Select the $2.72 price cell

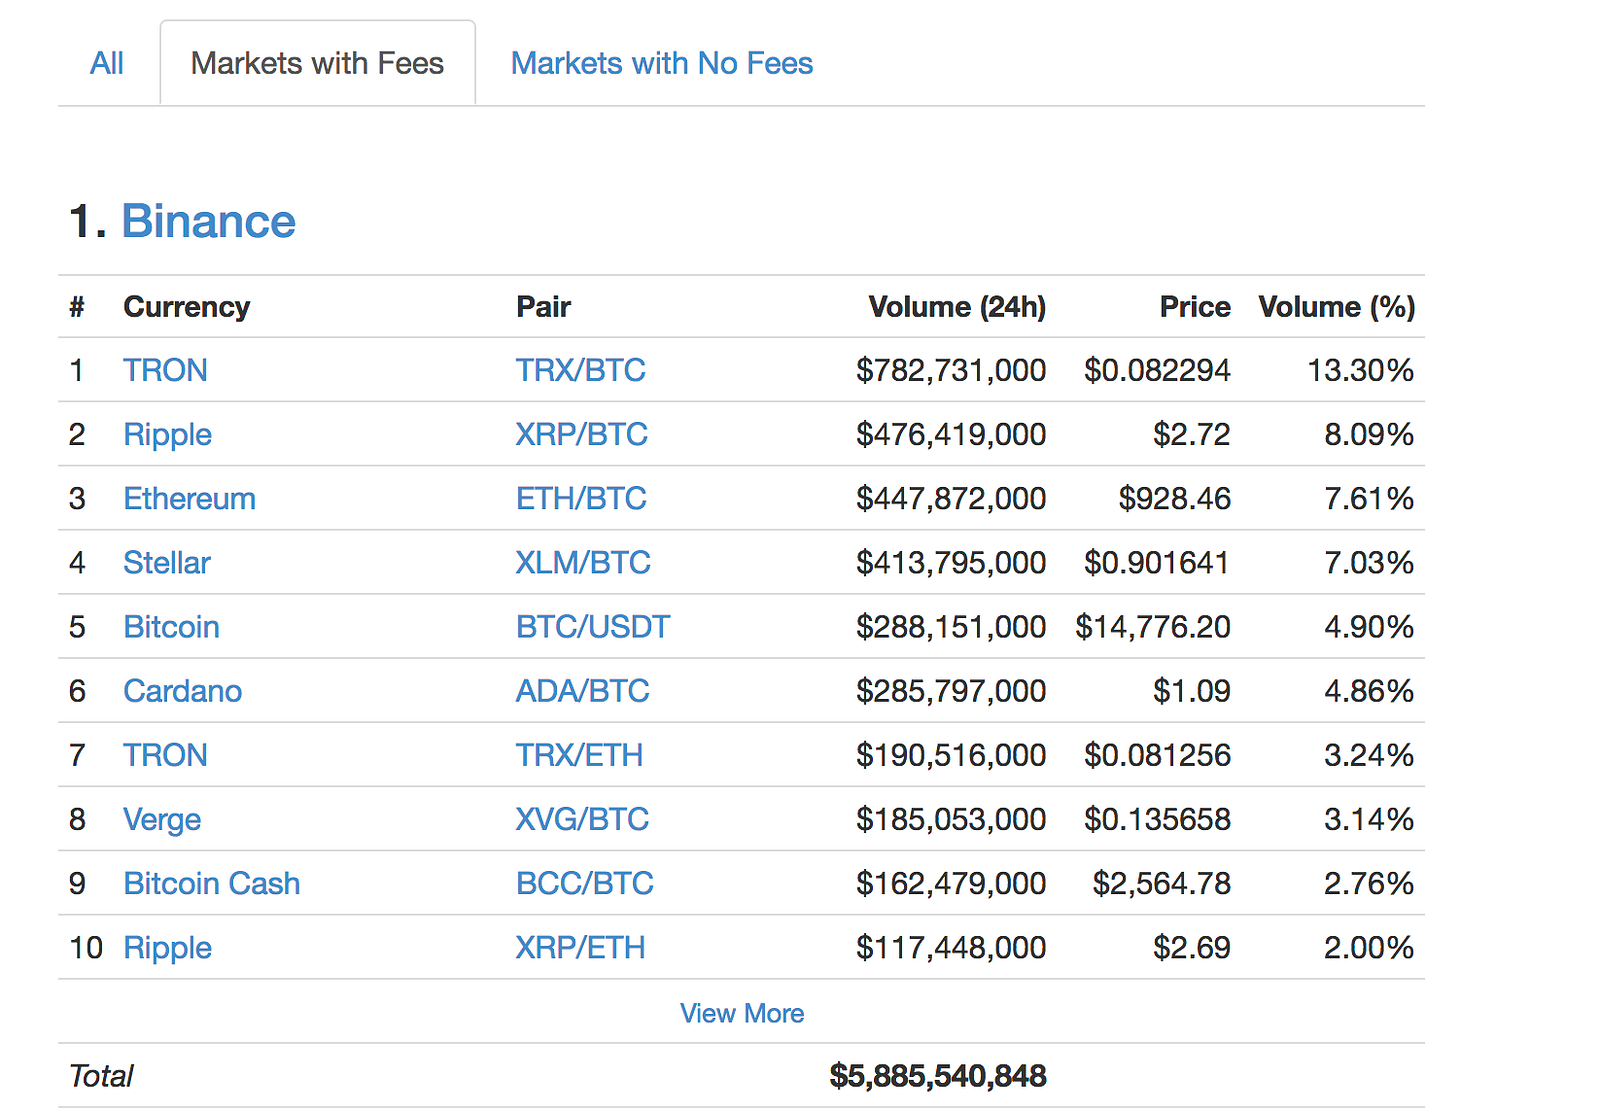(1191, 434)
